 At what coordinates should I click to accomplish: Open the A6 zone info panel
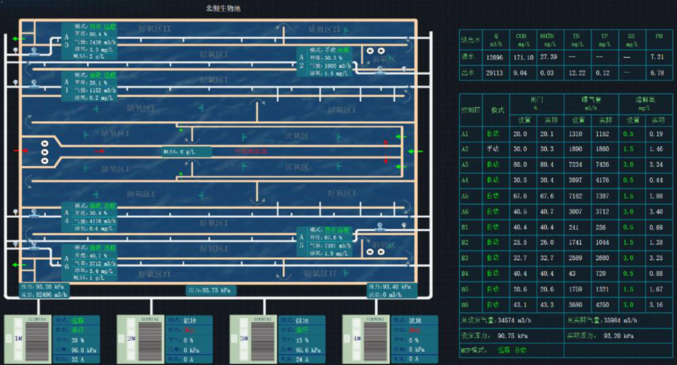coord(89,263)
